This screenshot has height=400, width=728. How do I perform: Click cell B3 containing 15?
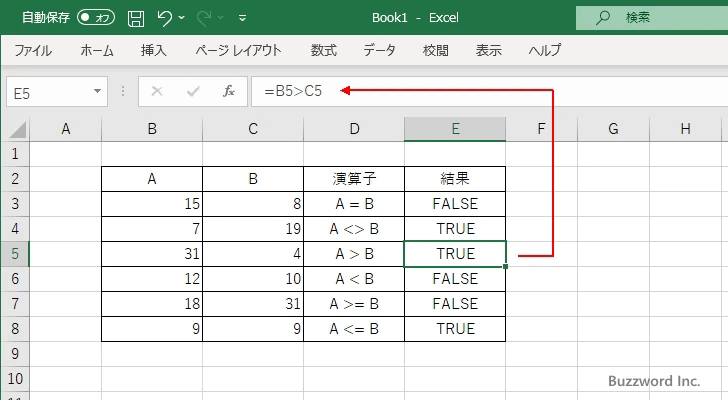[152, 204]
